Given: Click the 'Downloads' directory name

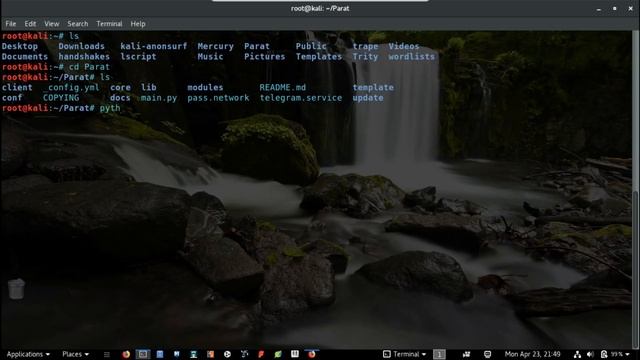Looking at the screenshot, I should point(81,46).
